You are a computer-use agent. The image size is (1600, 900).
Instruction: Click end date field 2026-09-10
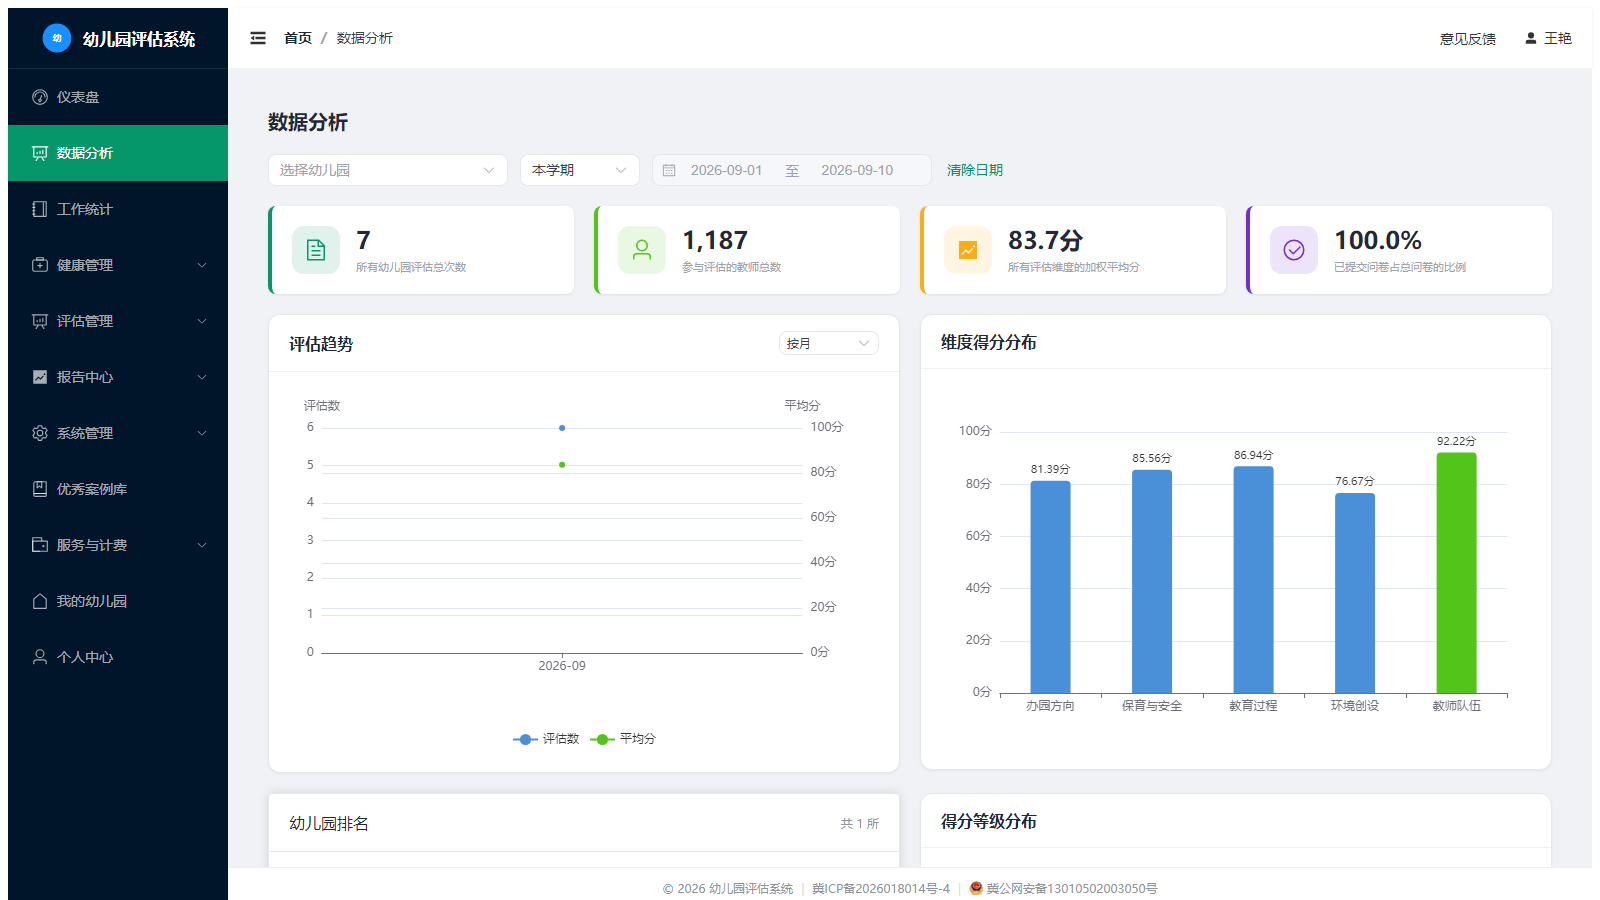click(x=857, y=170)
